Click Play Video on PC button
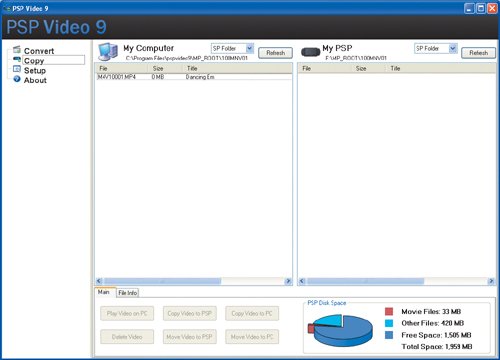This screenshot has width=500, height=360. tap(127, 313)
